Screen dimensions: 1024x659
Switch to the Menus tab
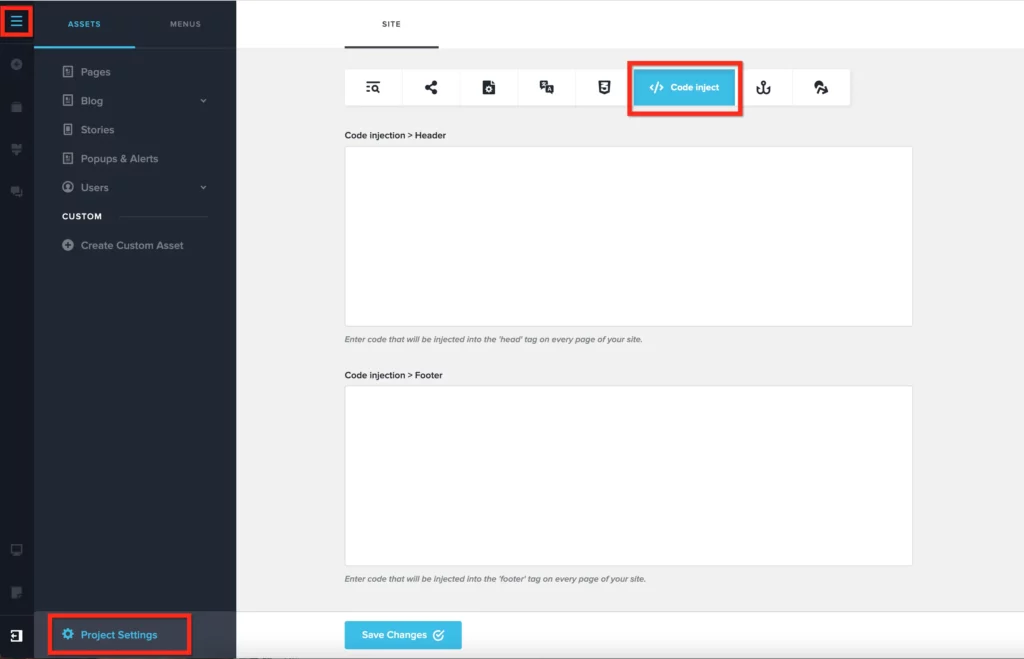coord(185,24)
